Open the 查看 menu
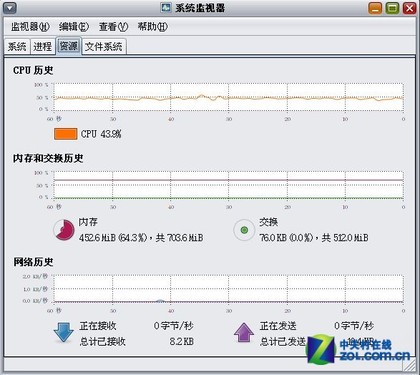 coord(113,27)
